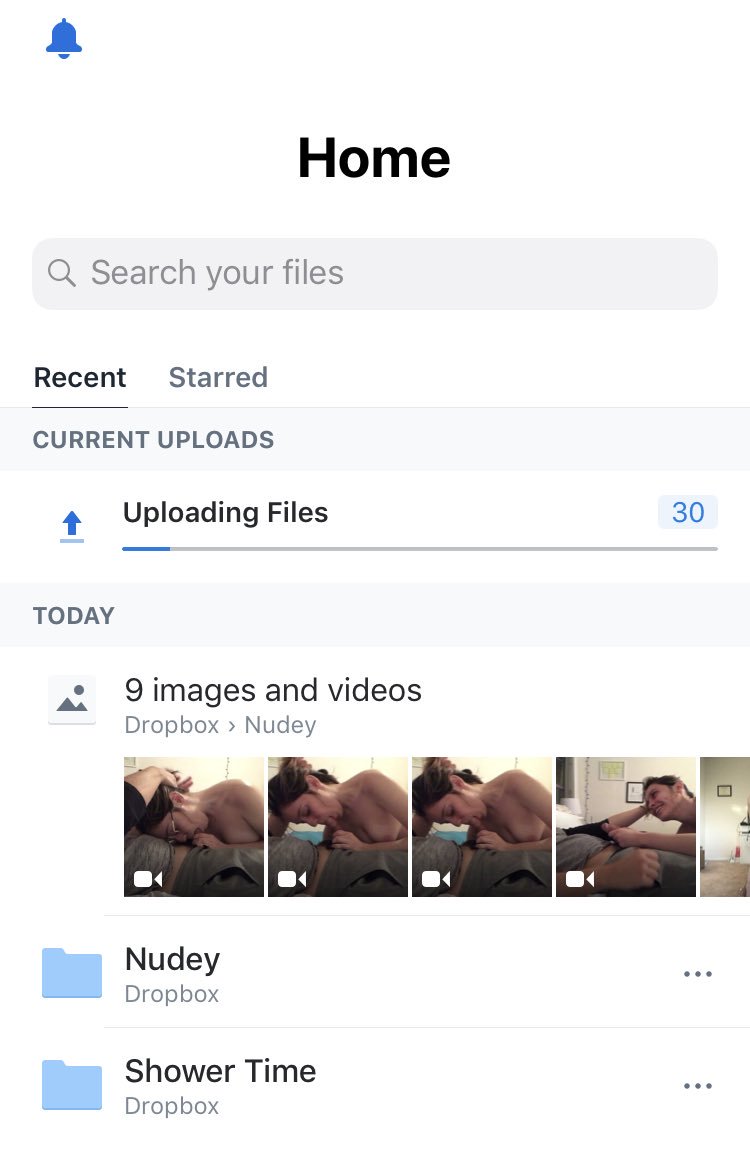Open the 9 images and videos entry

273,690
